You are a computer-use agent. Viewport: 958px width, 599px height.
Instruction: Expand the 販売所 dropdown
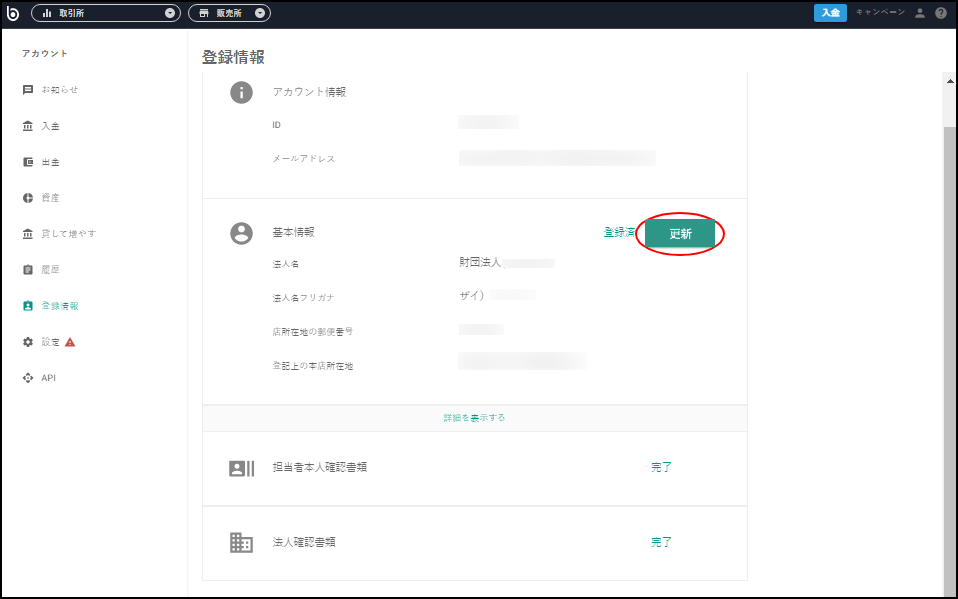coord(229,13)
